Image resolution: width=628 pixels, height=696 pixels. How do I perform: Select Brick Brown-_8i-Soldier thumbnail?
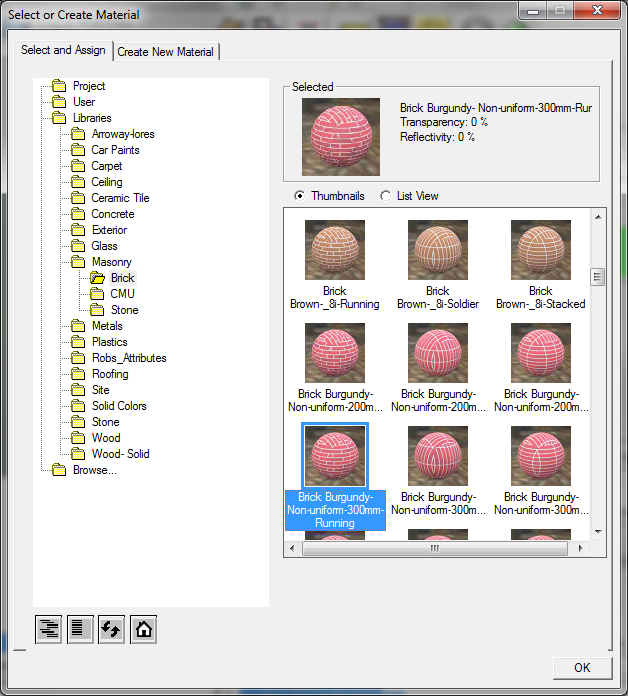(x=438, y=265)
